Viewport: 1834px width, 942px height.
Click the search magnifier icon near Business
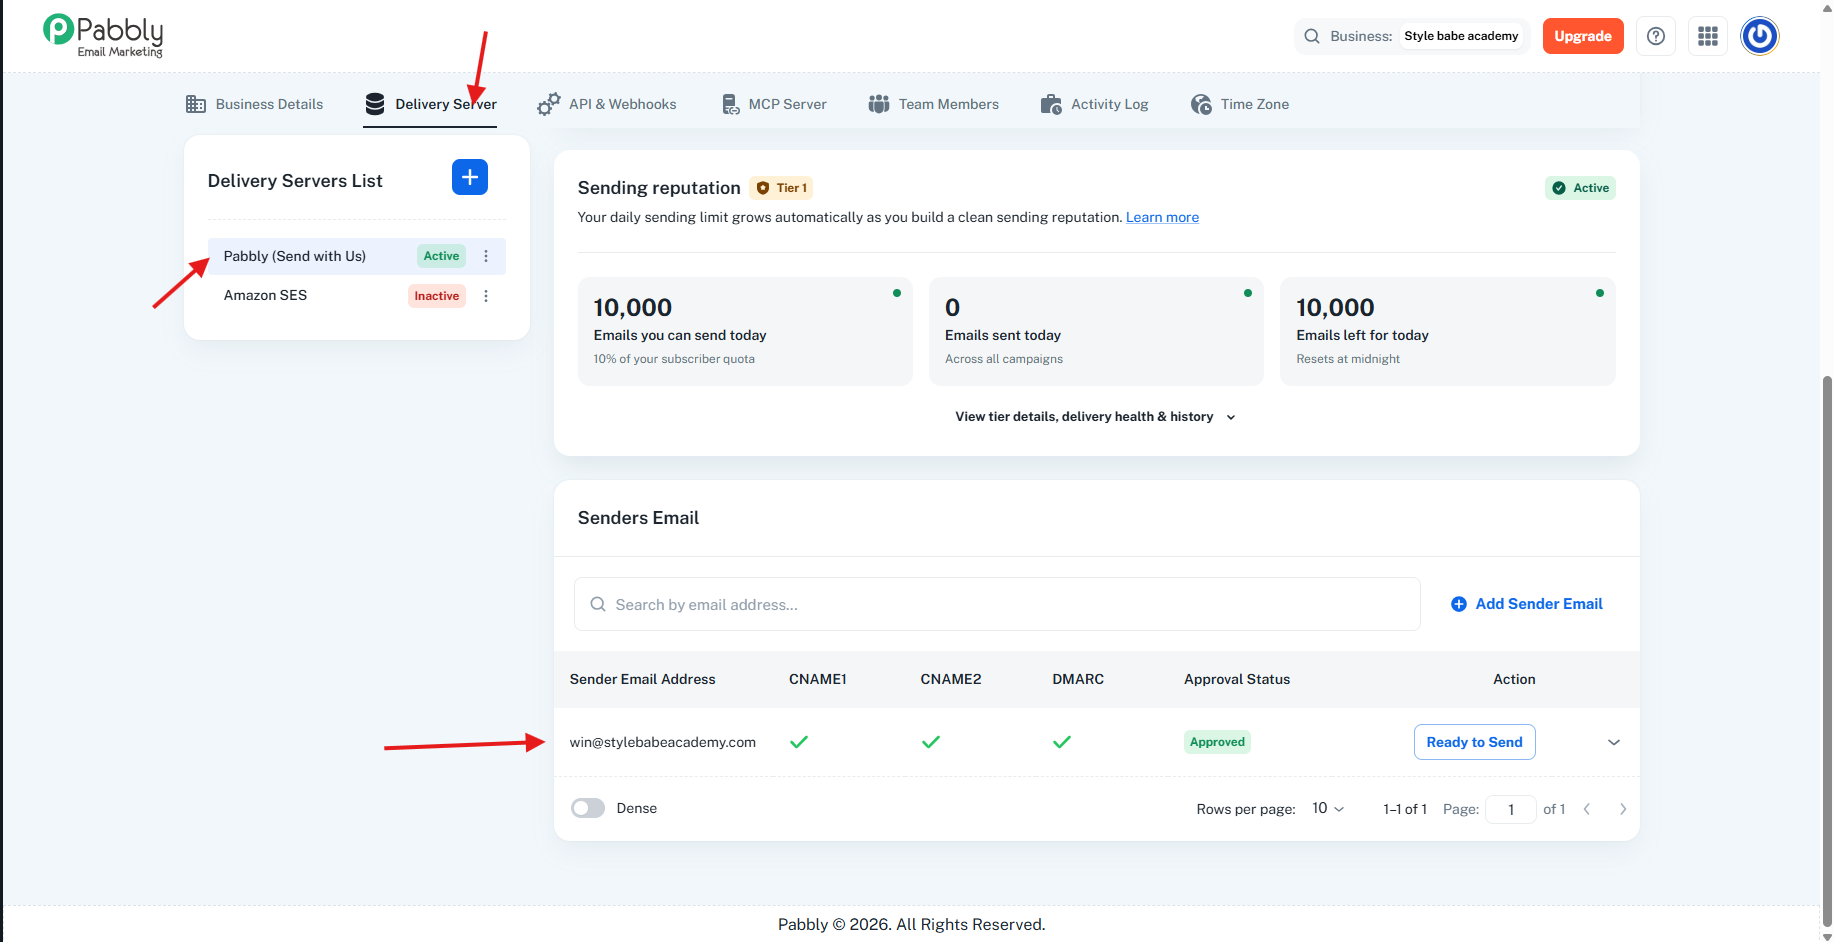pyautogui.click(x=1312, y=36)
